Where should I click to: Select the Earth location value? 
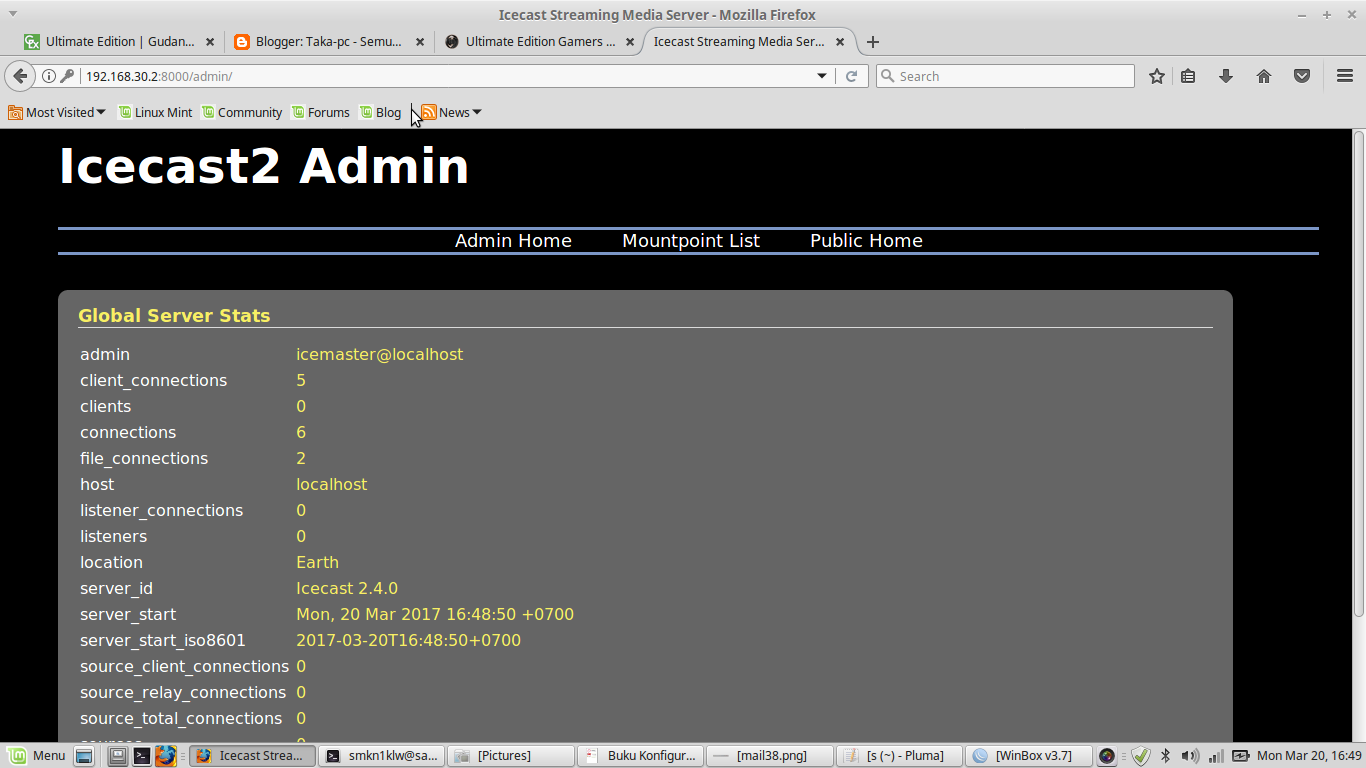click(x=317, y=563)
